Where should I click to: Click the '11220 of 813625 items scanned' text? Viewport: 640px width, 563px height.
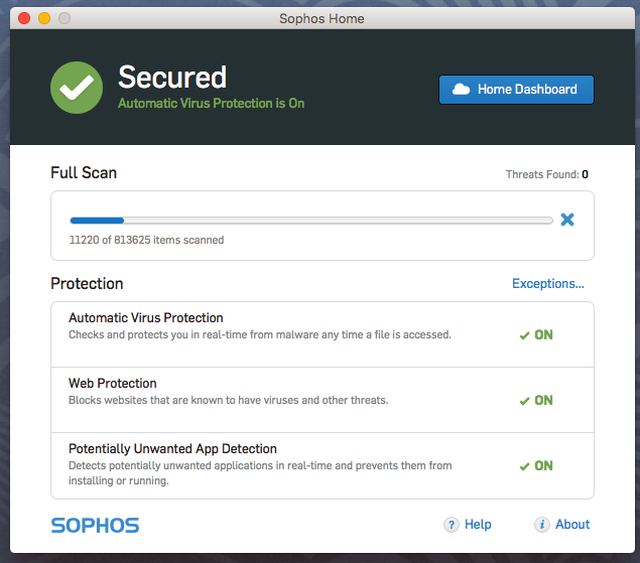(x=147, y=240)
